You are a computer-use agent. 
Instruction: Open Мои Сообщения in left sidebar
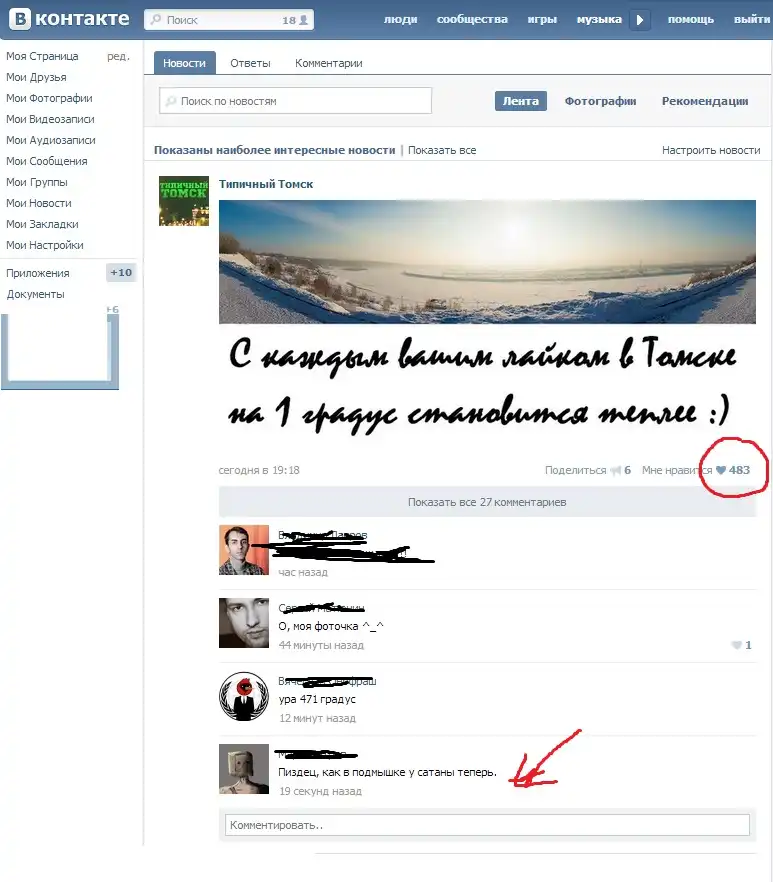coord(46,161)
